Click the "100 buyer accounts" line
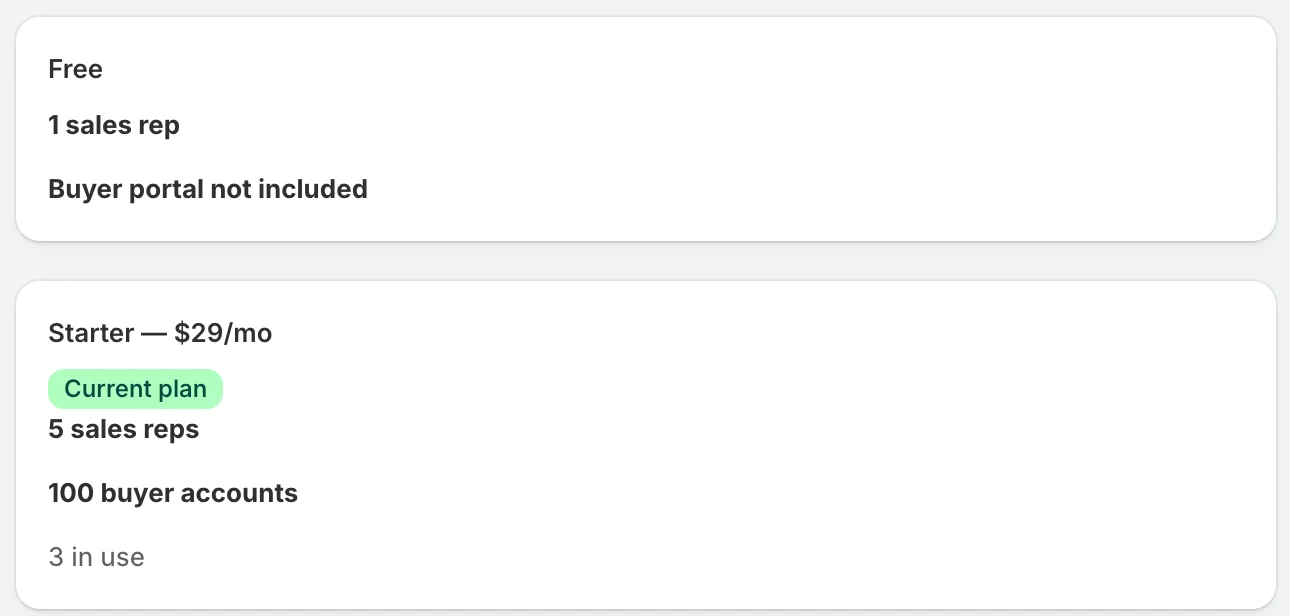The width and height of the screenshot is (1290, 616). (173, 493)
